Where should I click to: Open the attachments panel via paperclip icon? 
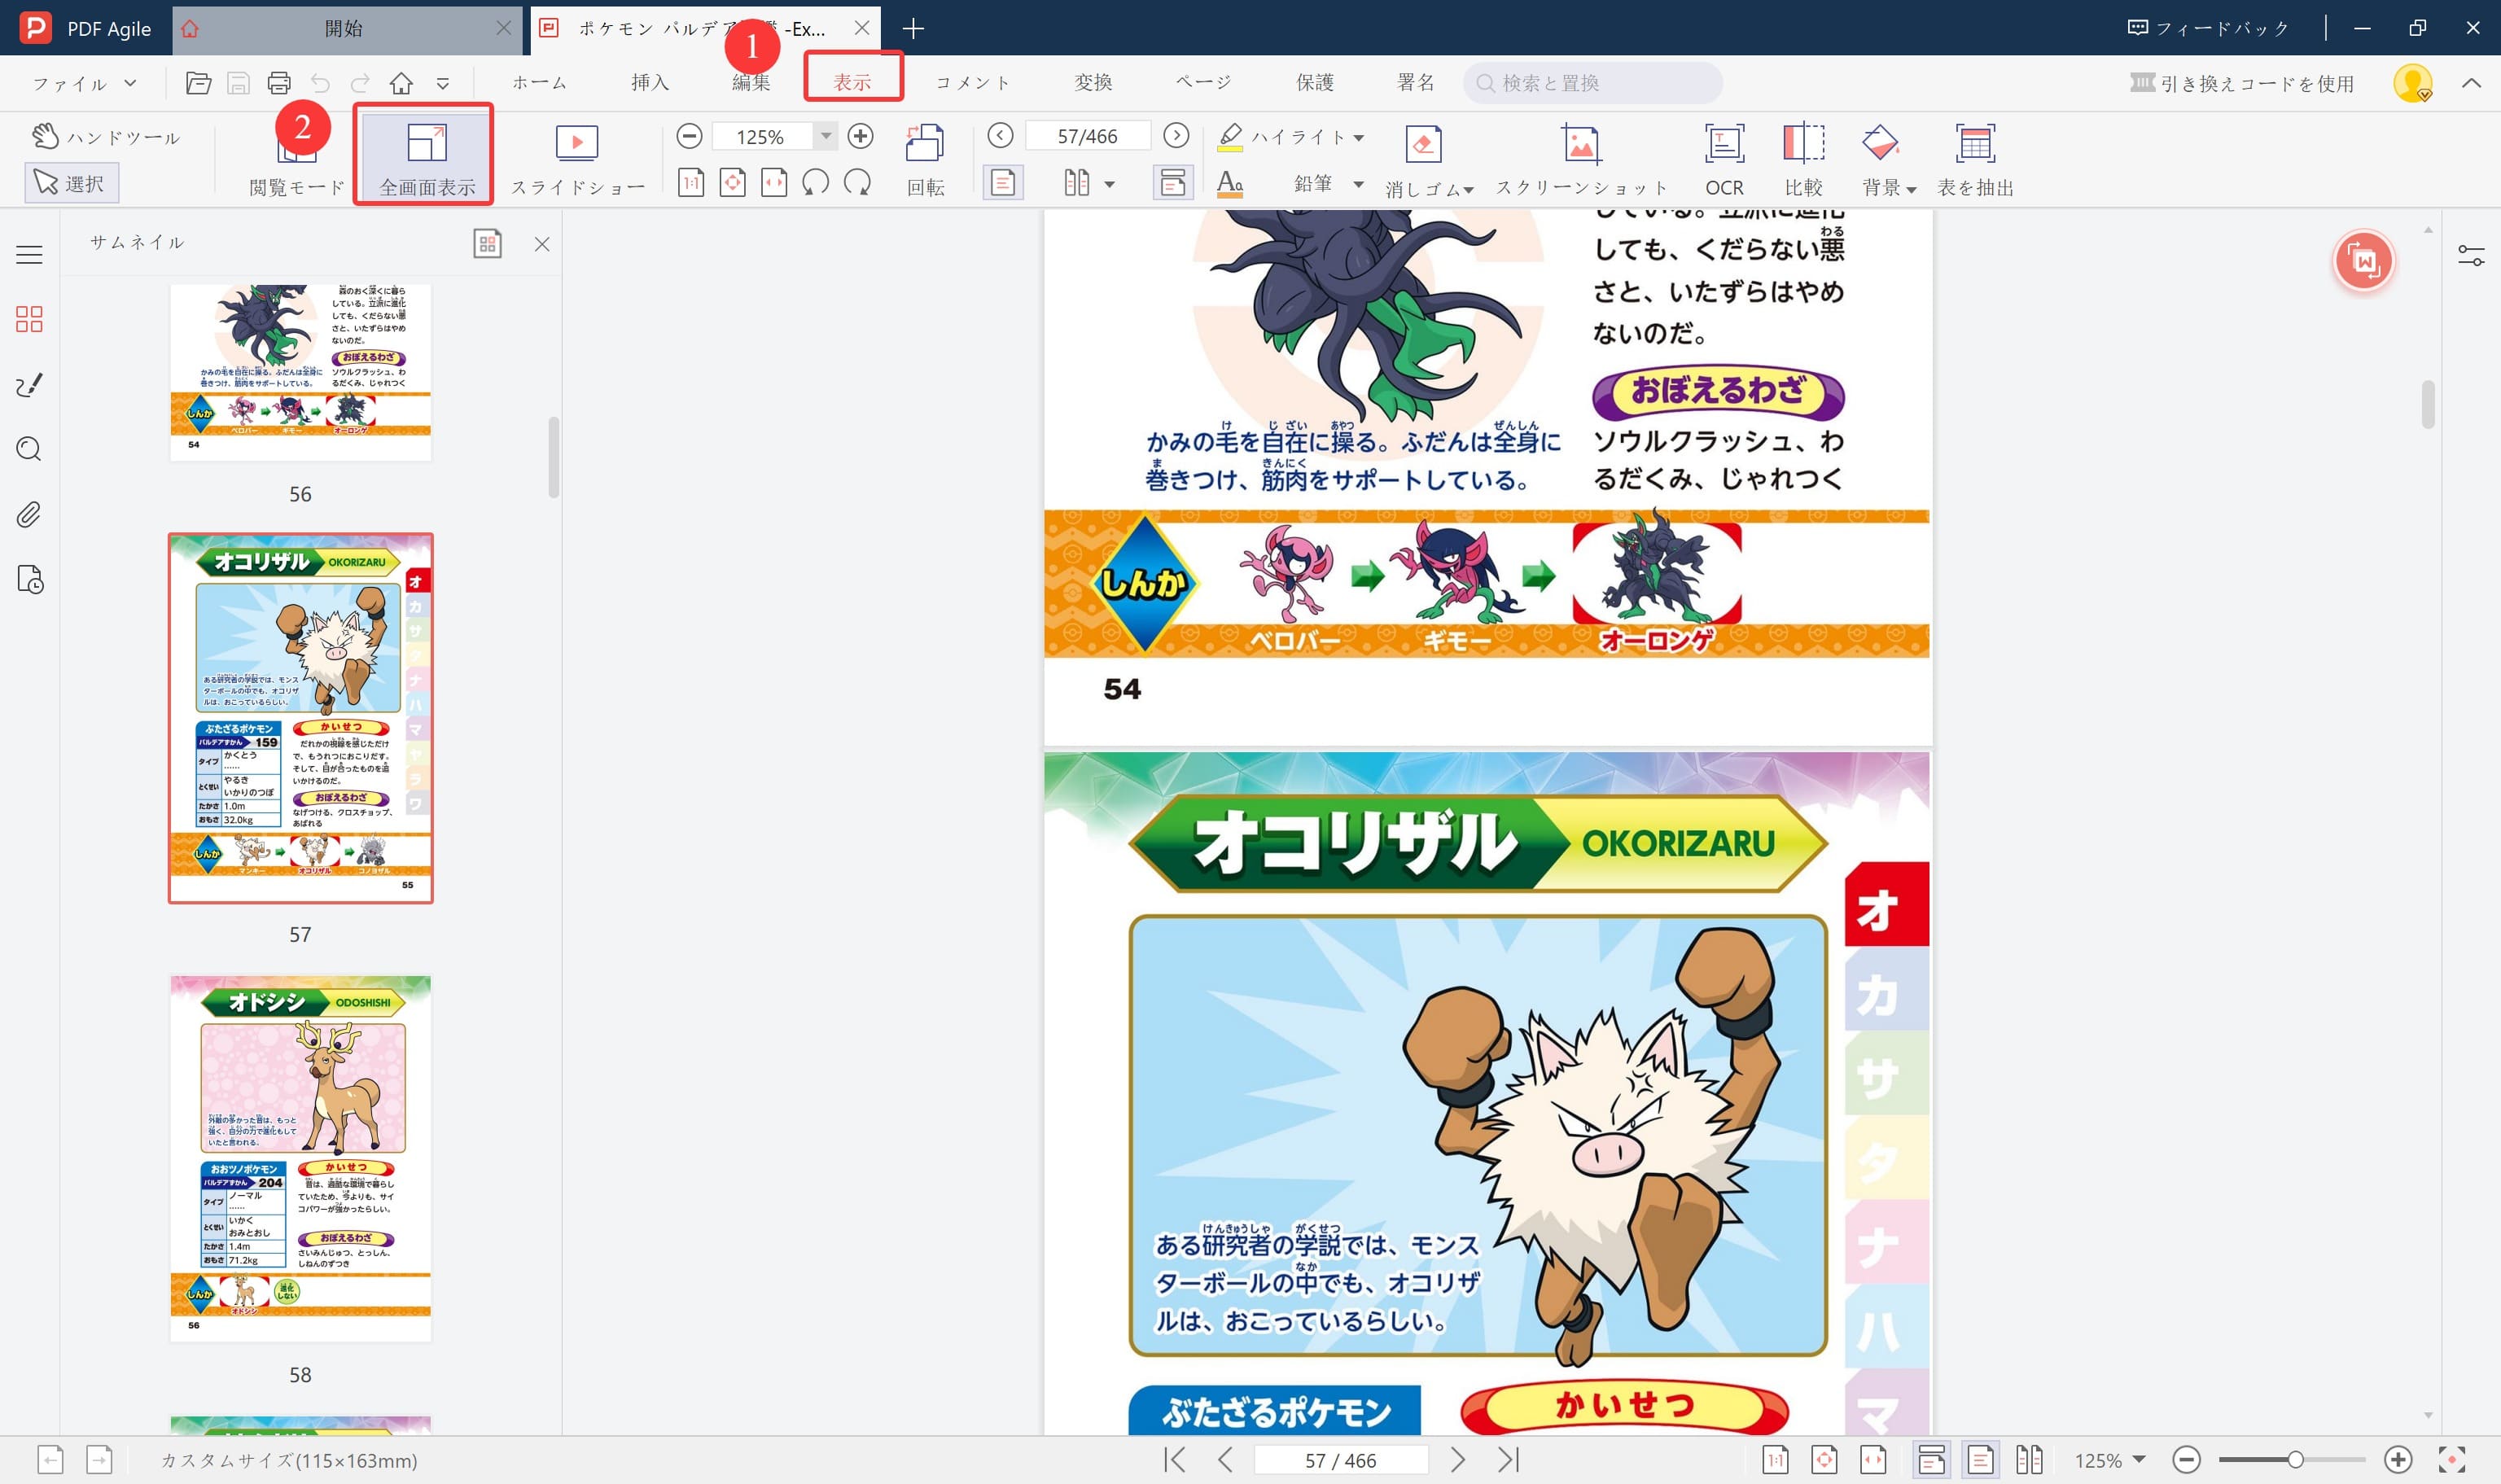pyautogui.click(x=28, y=514)
